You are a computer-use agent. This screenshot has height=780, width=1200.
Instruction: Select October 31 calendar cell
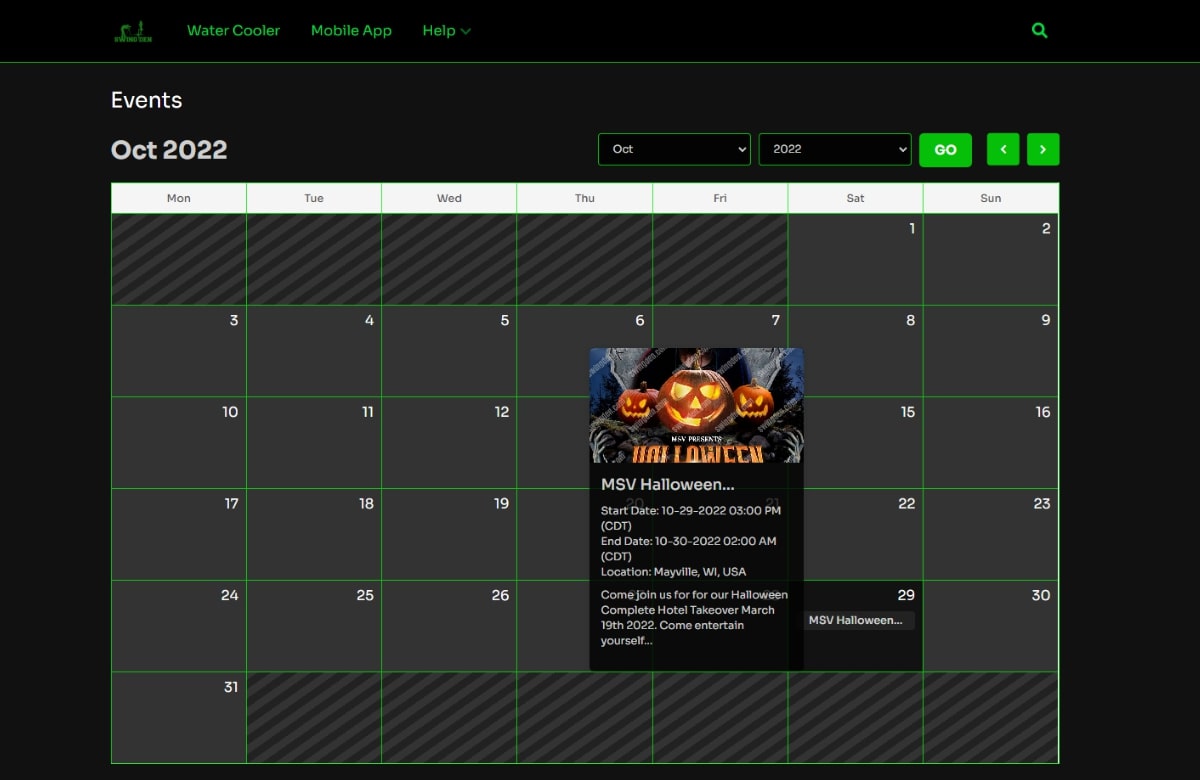pos(178,717)
